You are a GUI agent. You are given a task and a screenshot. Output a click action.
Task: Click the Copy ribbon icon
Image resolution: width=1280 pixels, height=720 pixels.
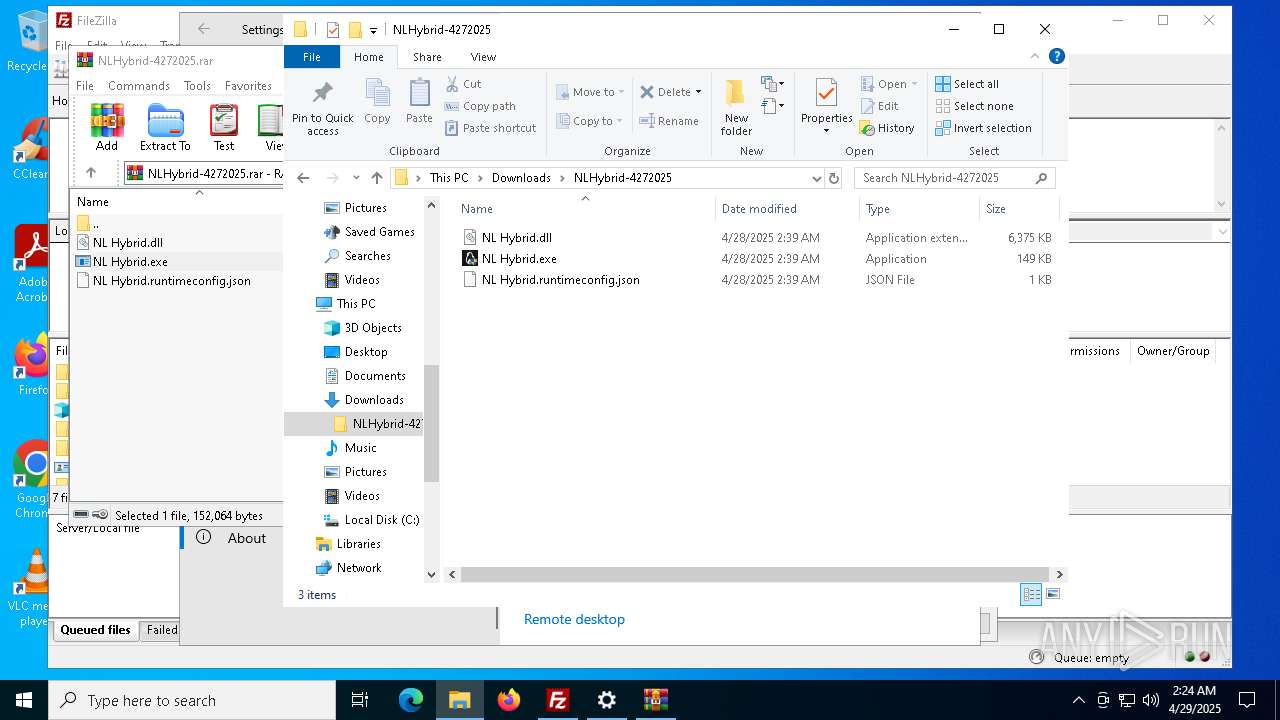pos(377,102)
